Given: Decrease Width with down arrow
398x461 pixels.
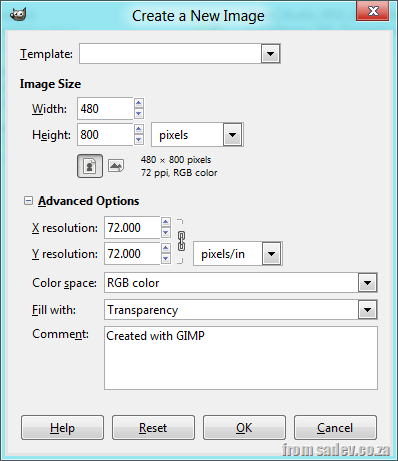Looking at the screenshot, I should 139,114.
